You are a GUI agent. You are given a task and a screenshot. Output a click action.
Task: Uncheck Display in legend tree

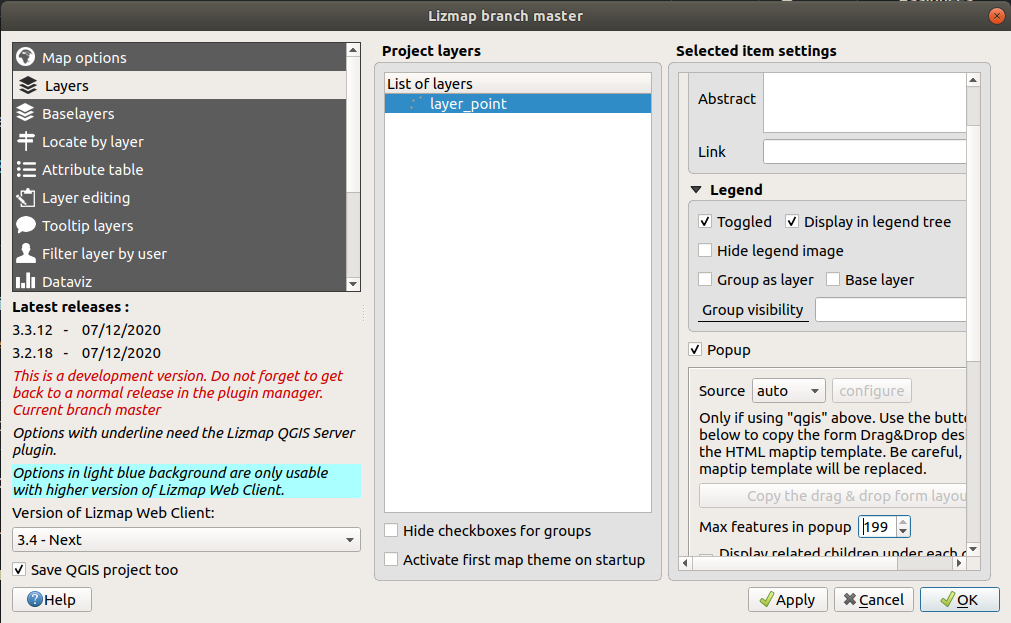792,221
